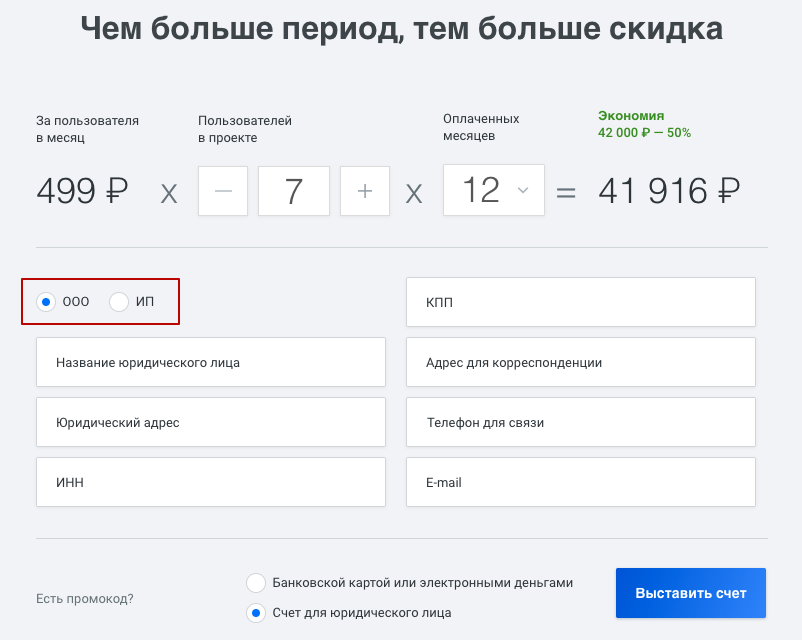Click the КПП input field
The height and width of the screenshot is (640, 802).
(x=581, y=302)
